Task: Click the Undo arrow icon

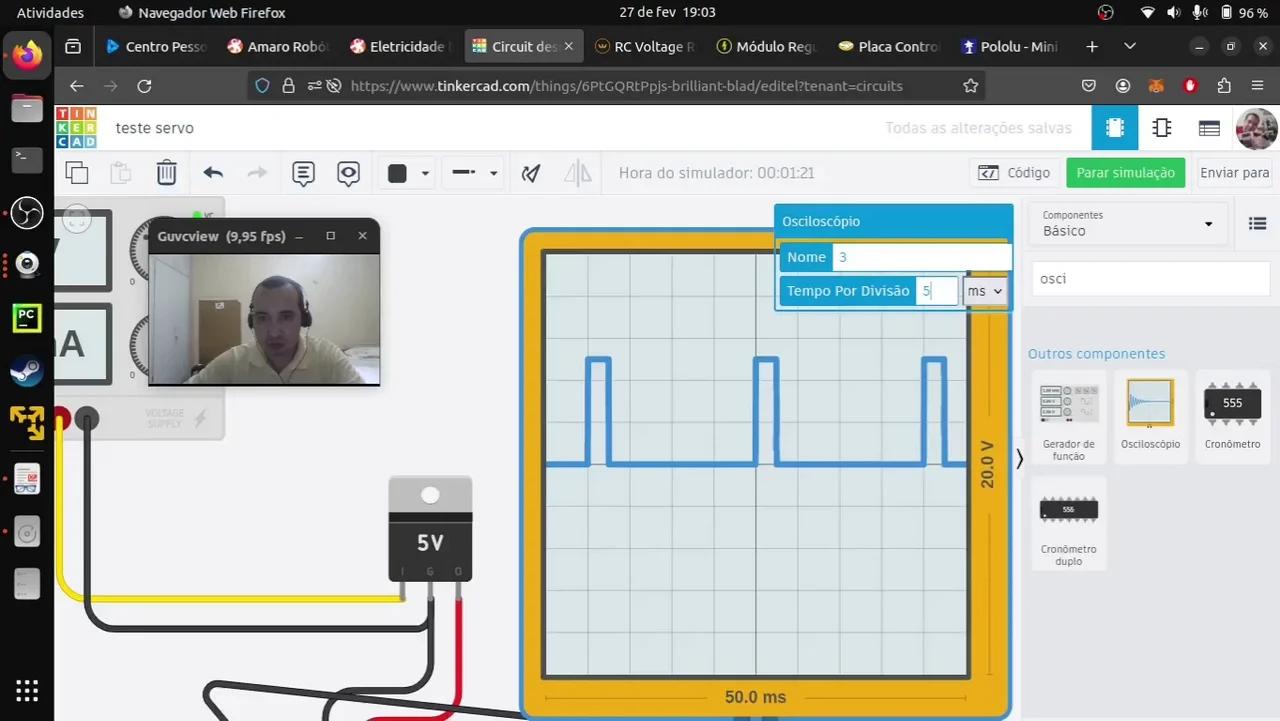Action: [212, 172]
